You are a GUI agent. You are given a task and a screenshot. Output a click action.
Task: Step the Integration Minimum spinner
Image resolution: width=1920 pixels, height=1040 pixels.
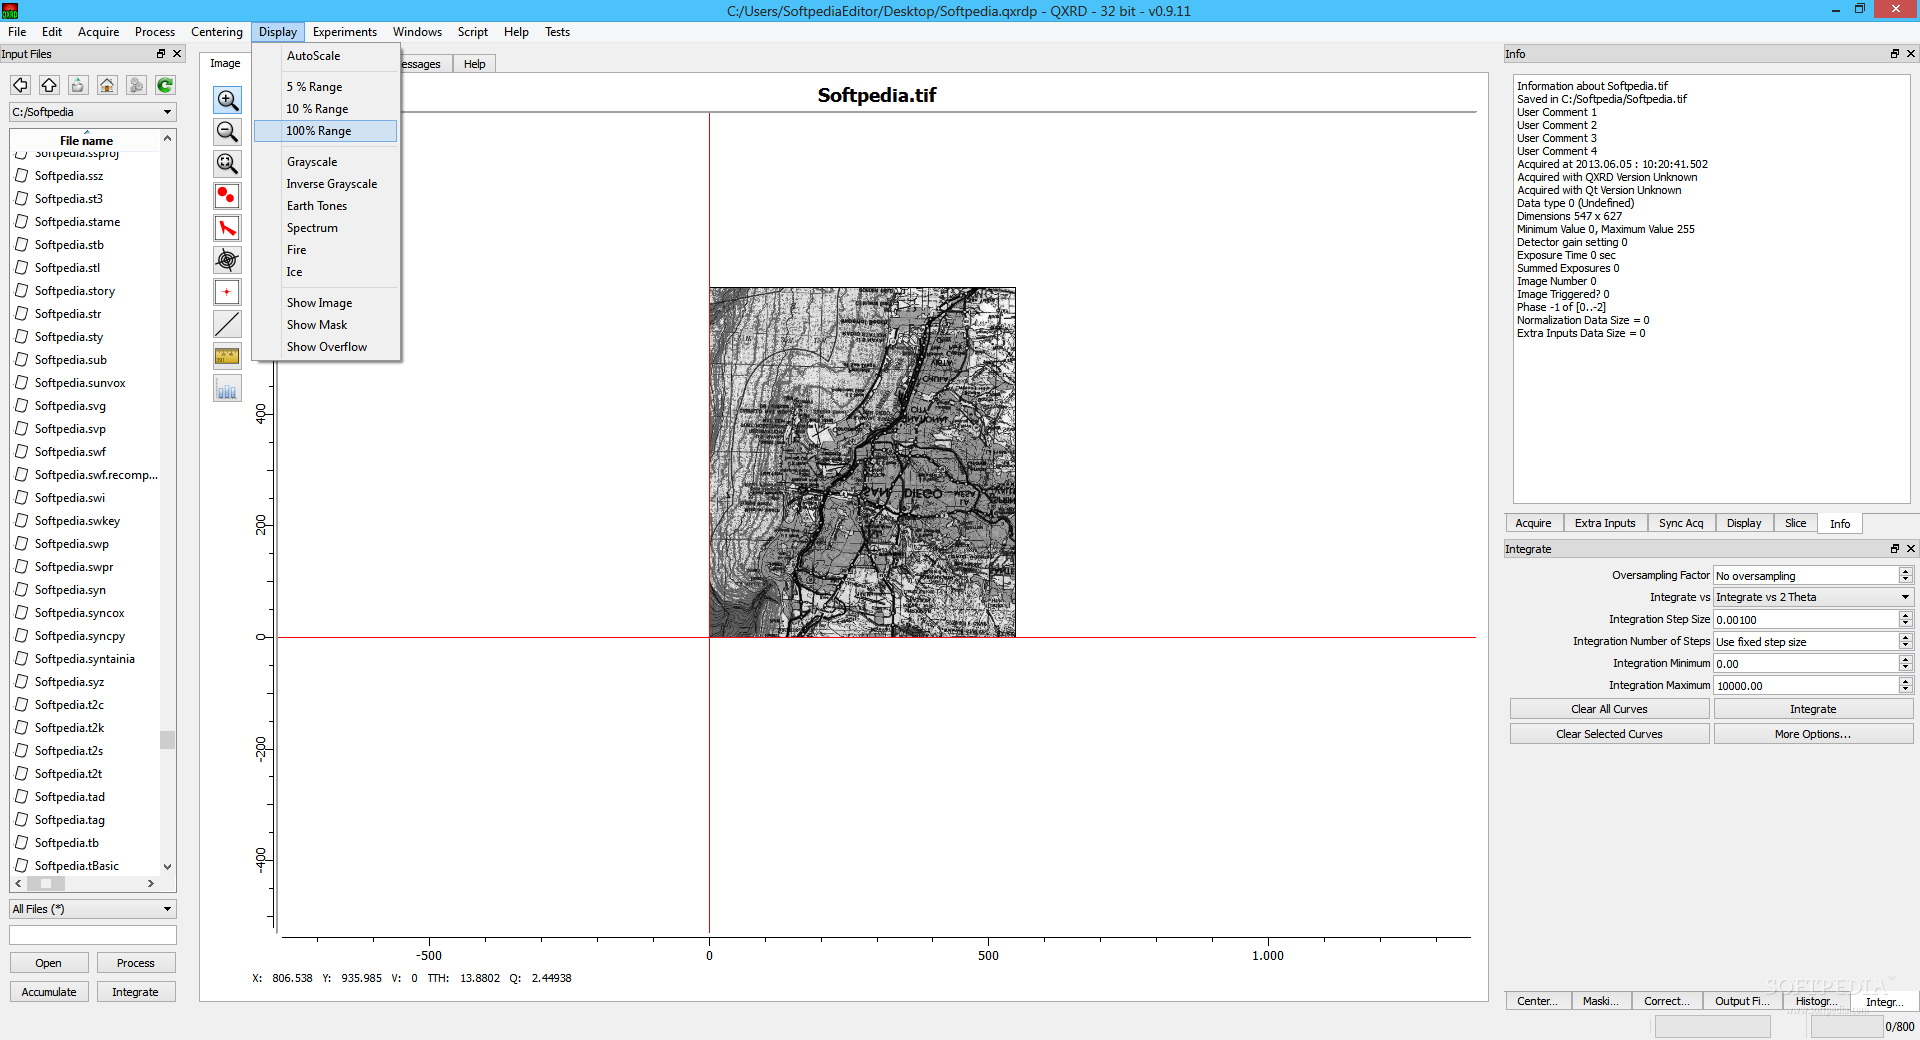(1905, 663)
